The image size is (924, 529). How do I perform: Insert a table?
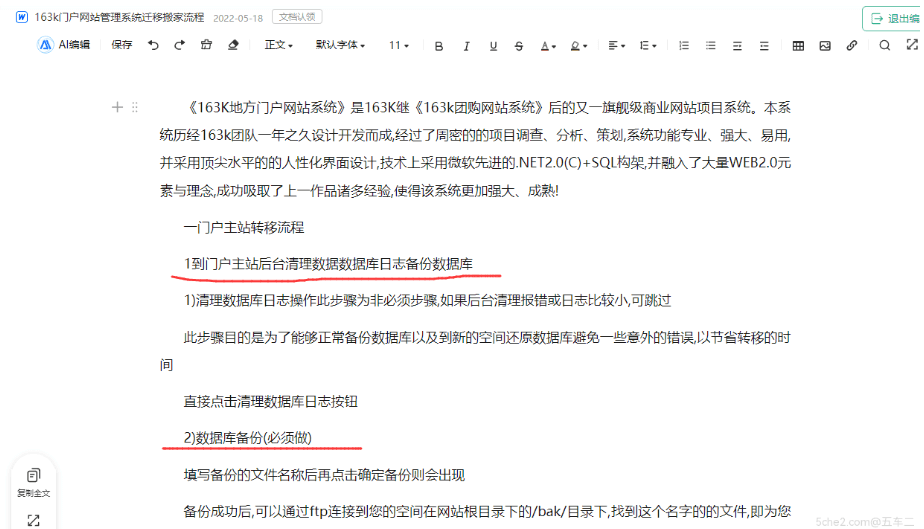798,45
